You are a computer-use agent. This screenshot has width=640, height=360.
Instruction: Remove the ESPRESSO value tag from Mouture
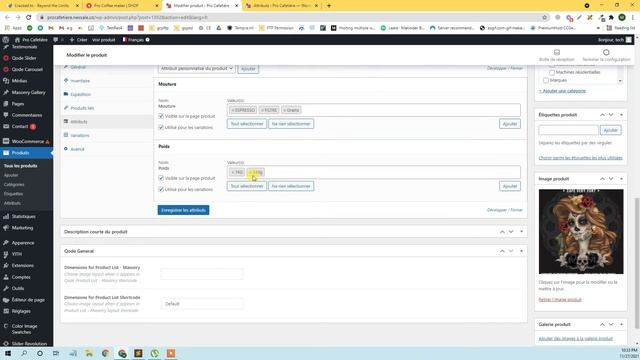(233, 110)
